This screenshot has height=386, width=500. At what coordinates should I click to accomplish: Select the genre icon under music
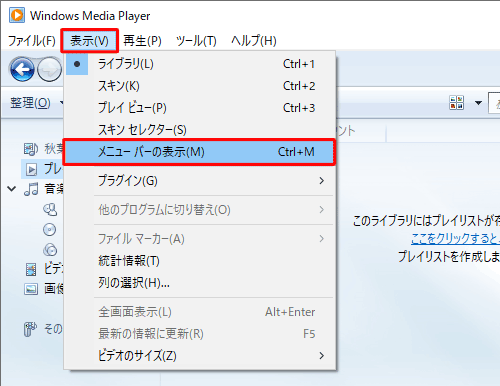50,250
